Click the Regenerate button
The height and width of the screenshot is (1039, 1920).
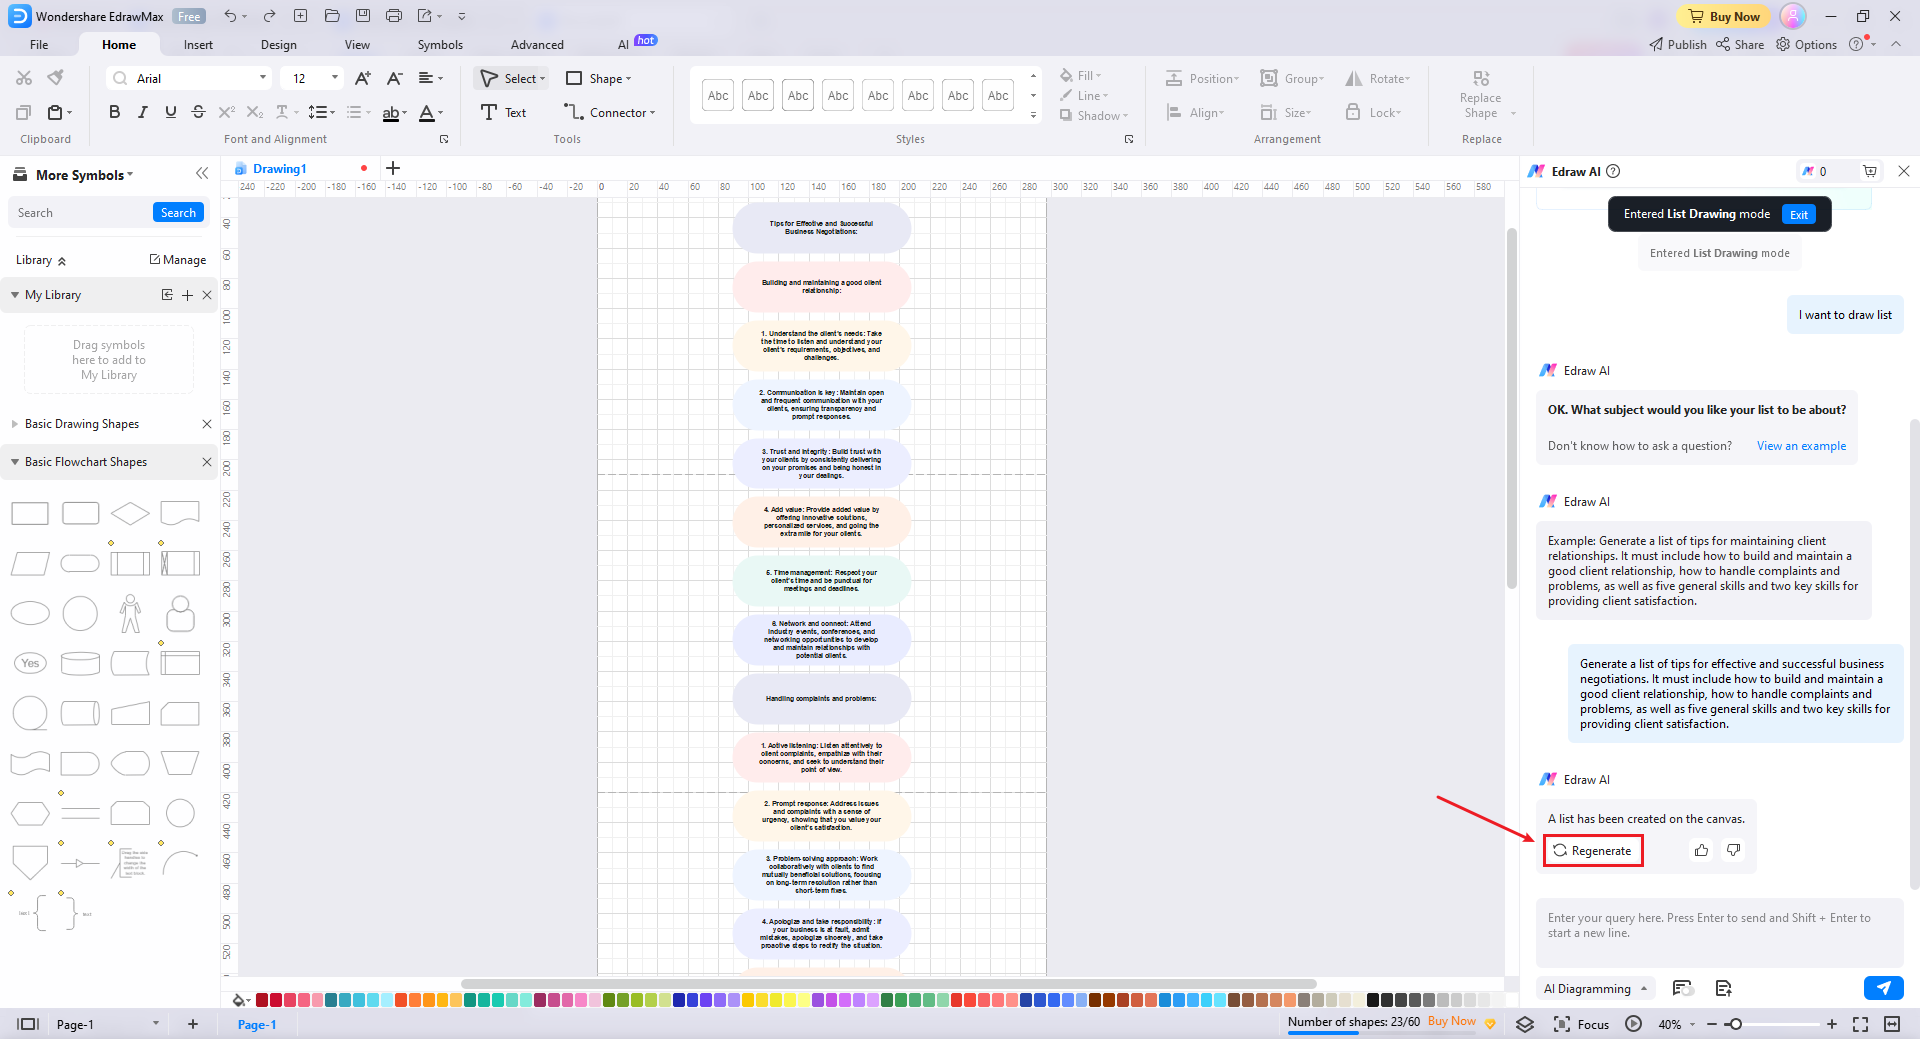[1592, 850]
